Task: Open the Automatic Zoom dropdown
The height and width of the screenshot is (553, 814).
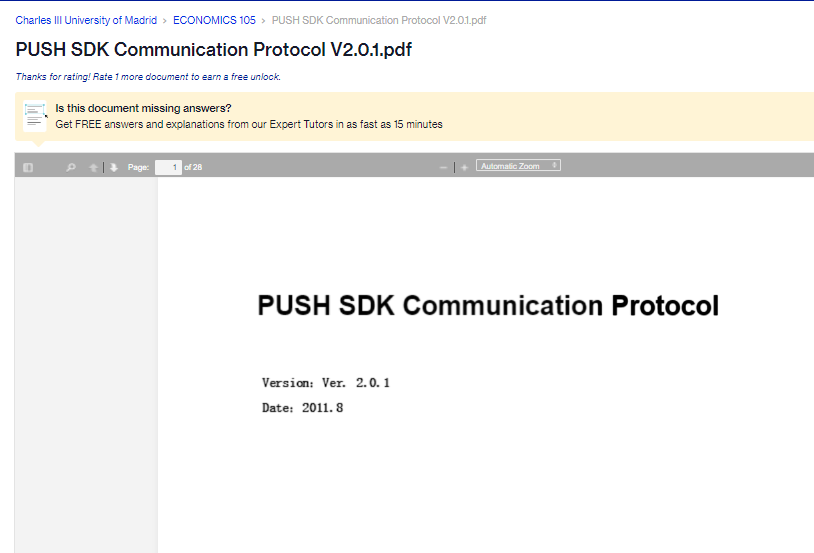Action: click(x=518, y=166)
